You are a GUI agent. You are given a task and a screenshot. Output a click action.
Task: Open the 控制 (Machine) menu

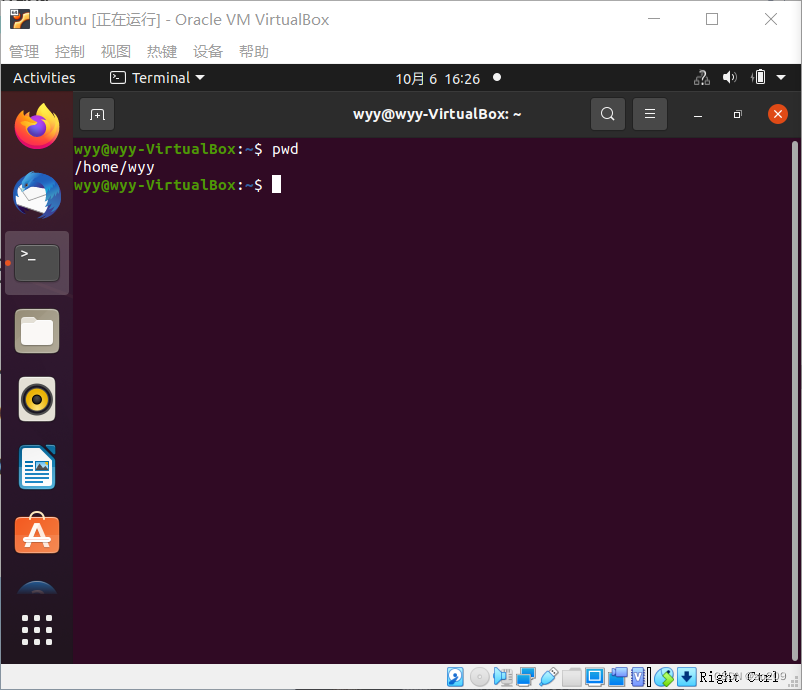pos(68,51)
